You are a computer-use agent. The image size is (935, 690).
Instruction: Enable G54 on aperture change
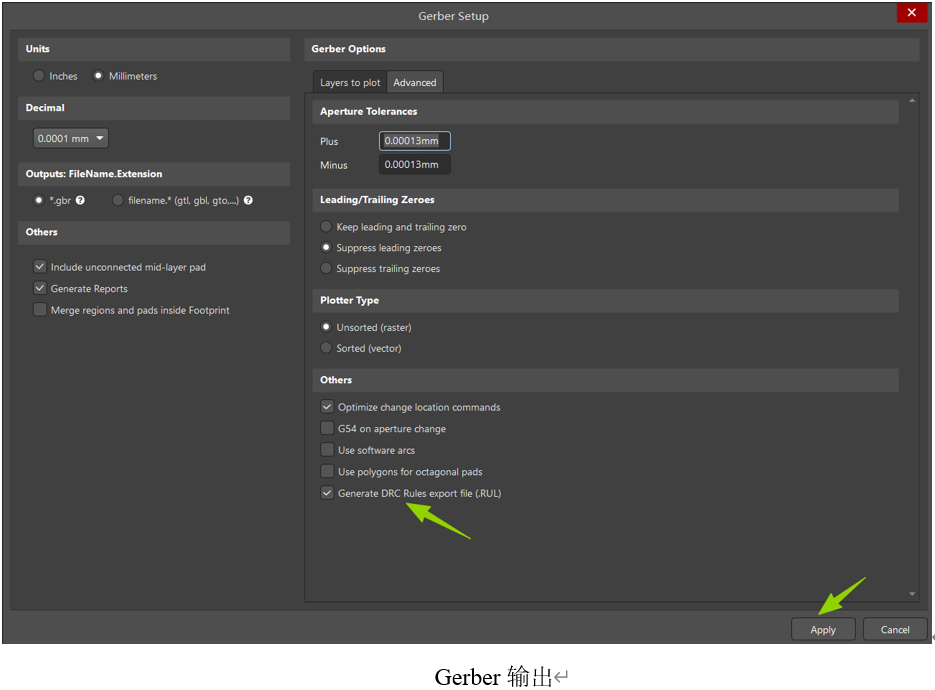pyautogui.click(x=327, y=428)
